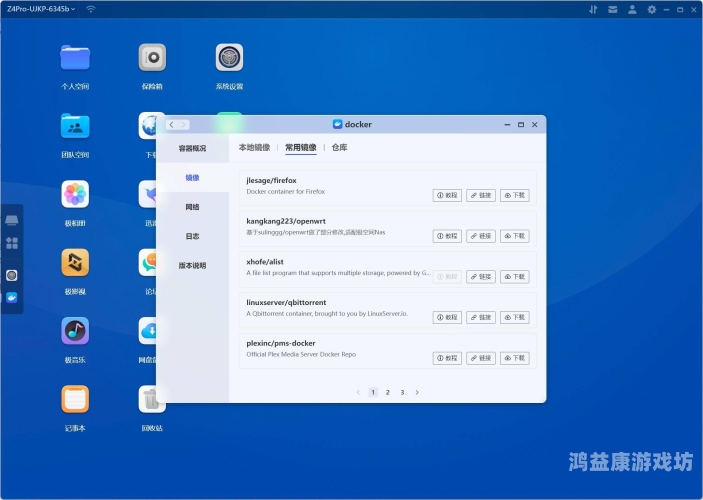Open the 极影视 video app icon
This screenshot has width=703, height=500.
click(x=75, y=262)
